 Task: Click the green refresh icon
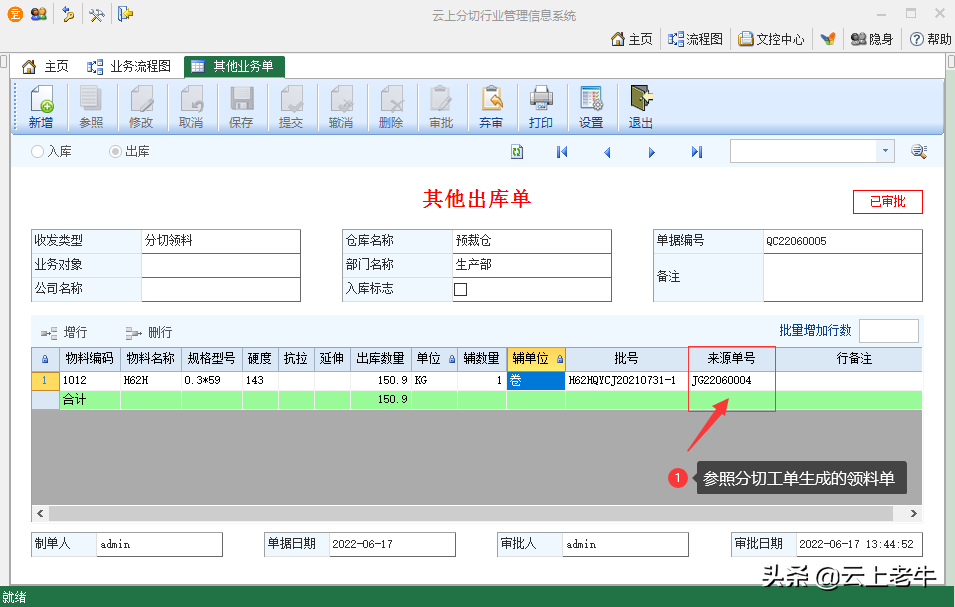click(x=517, y=152)
